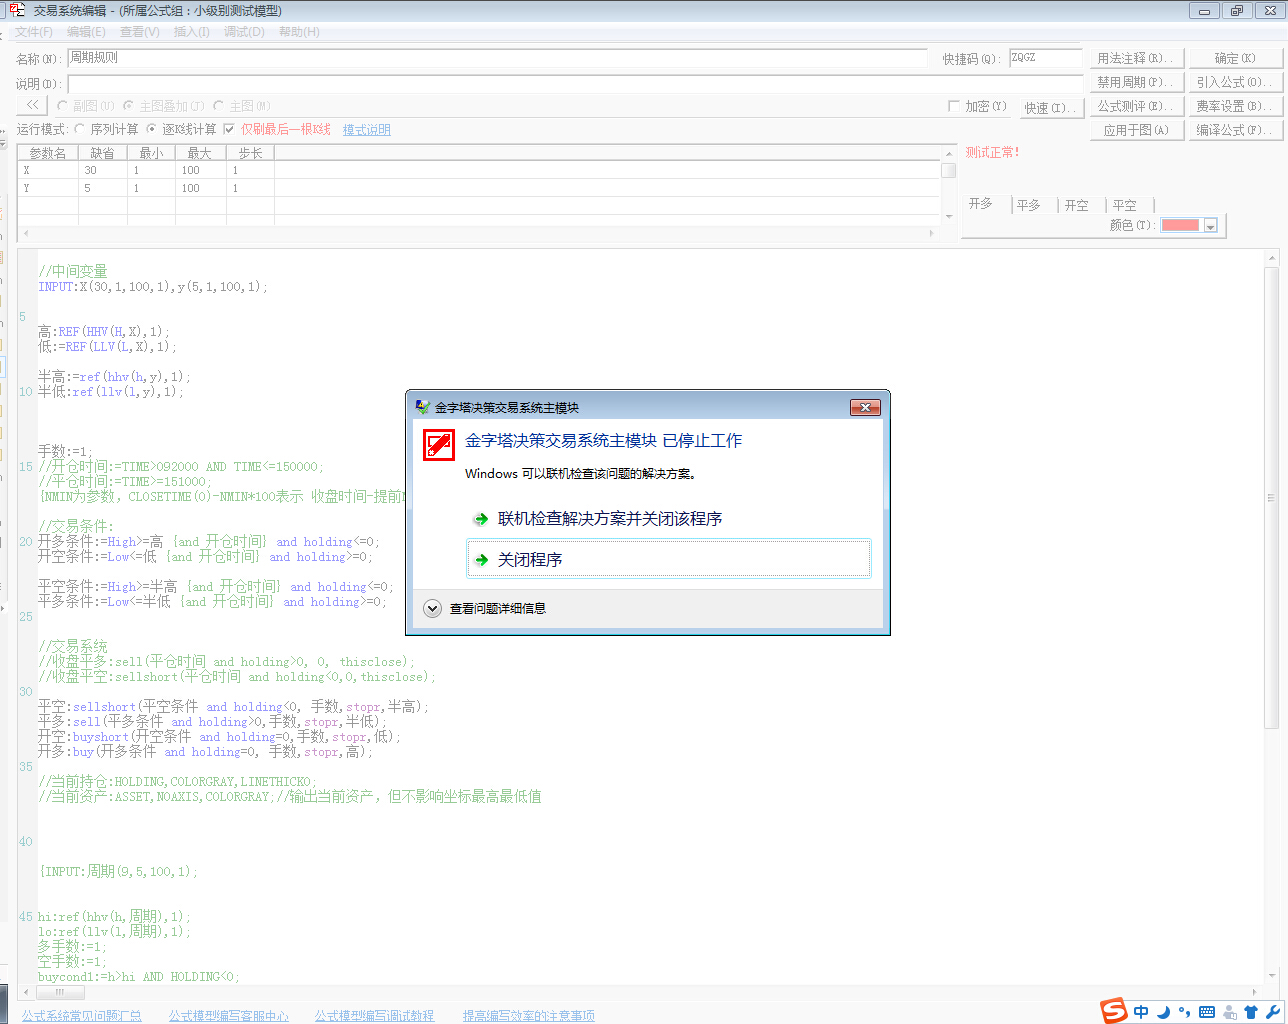The image size is (1288, 1024).
Task: Click the moon half-width toggle icon
Action: tap(1163, 1012)
